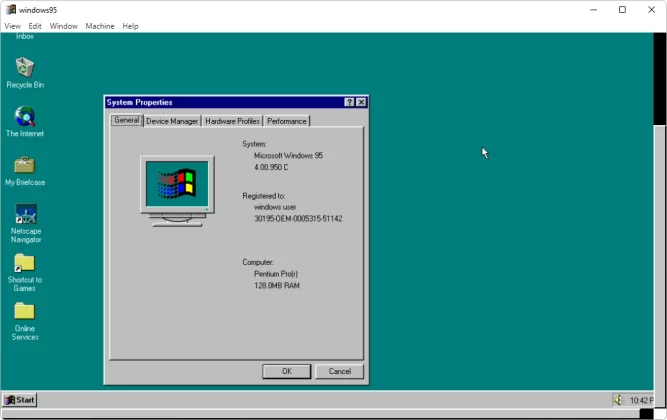Switch to the Hardware Profiles tab
The image size is (667, 420).
[232, 121]
